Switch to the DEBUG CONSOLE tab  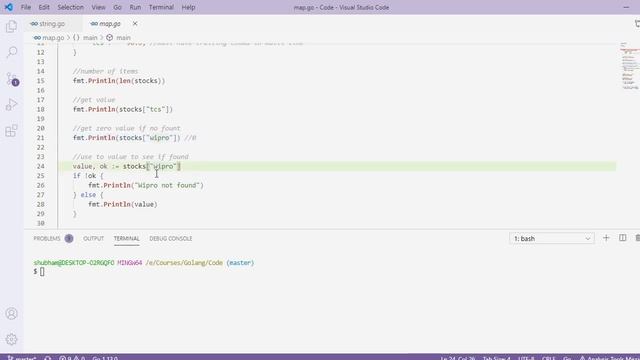coord(171,238)
